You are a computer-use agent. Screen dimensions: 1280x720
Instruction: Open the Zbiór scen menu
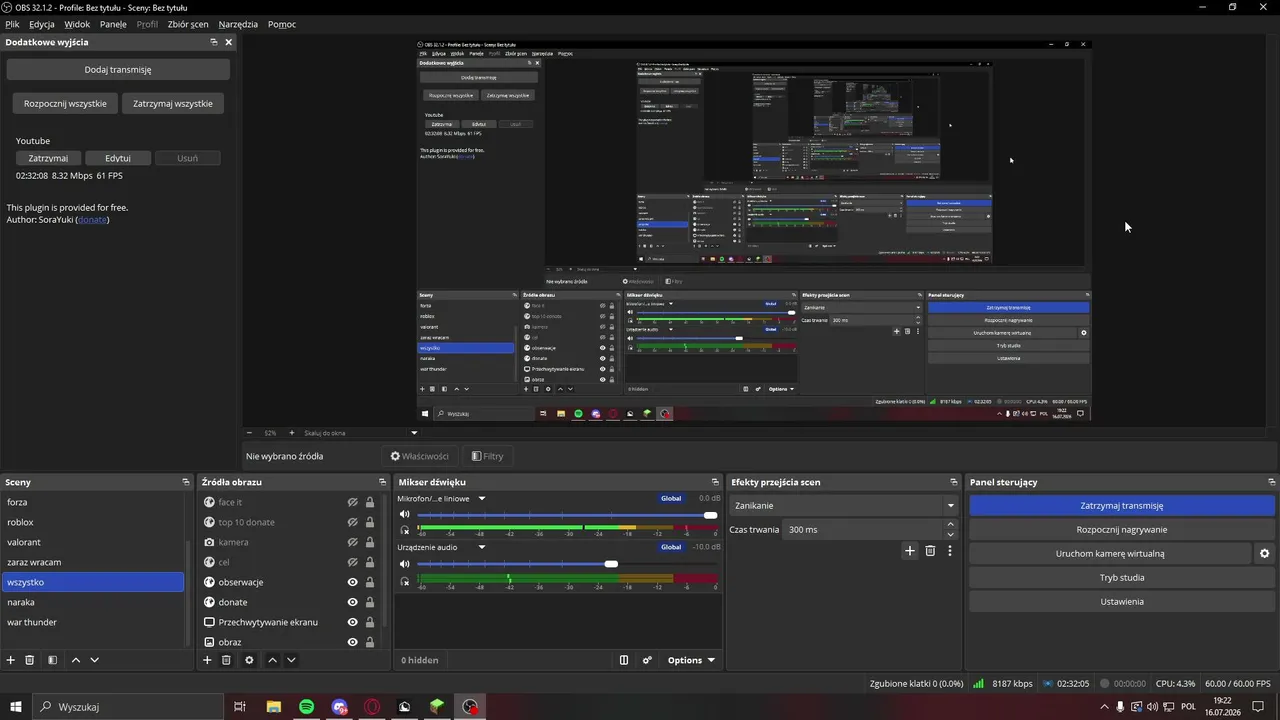tap(188, 24)
